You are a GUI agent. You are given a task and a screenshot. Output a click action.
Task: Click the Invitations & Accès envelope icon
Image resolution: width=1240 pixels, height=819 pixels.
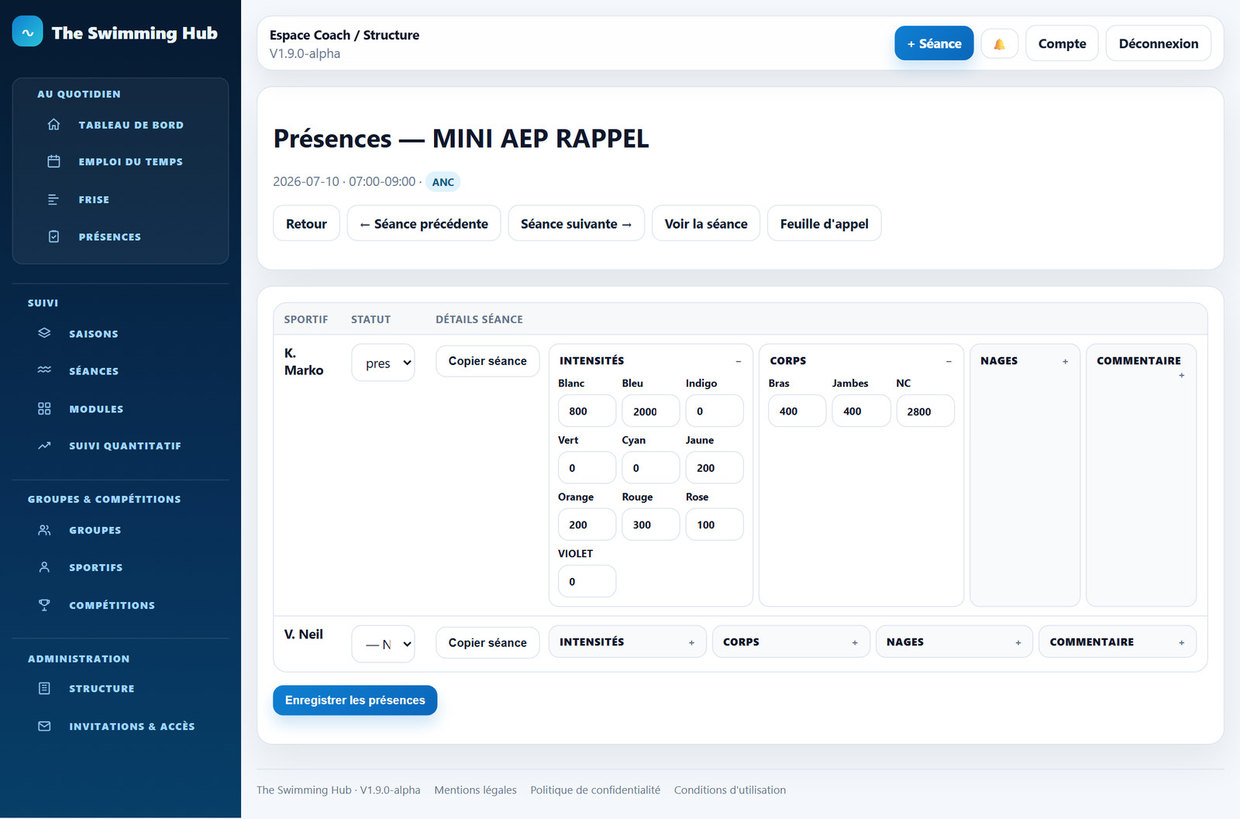tap(44, 726)
